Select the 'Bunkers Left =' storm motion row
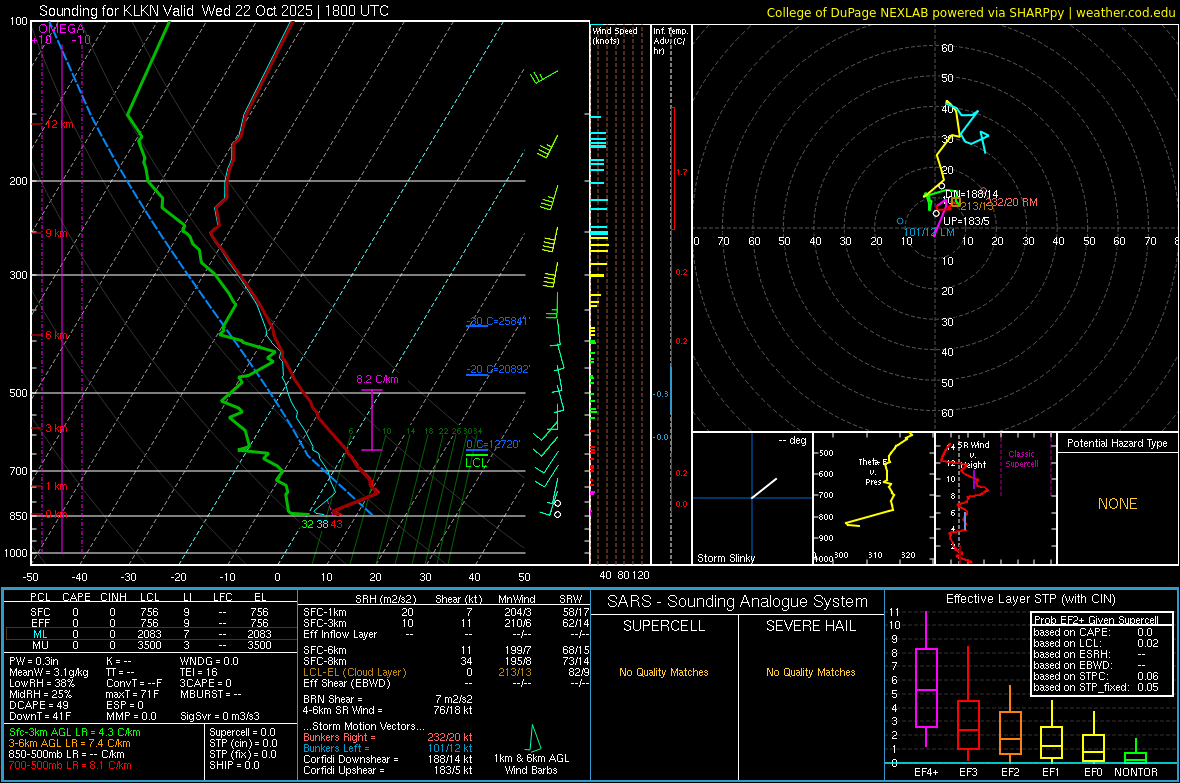 388,748
